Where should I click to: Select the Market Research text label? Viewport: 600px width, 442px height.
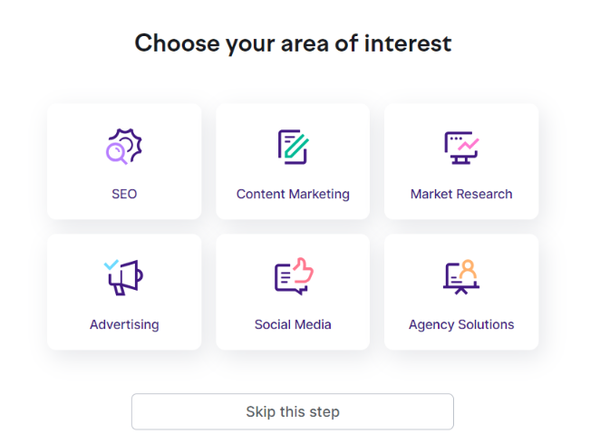461,194
